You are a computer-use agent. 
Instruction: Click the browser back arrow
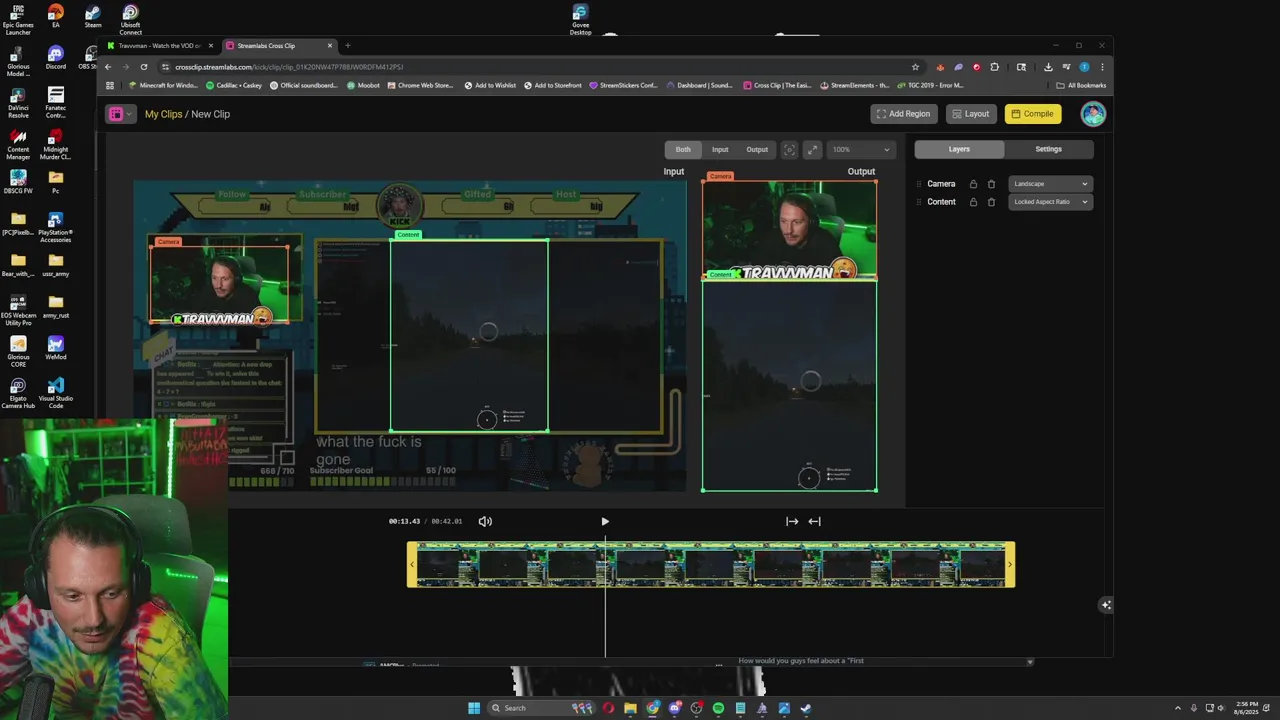108,67
